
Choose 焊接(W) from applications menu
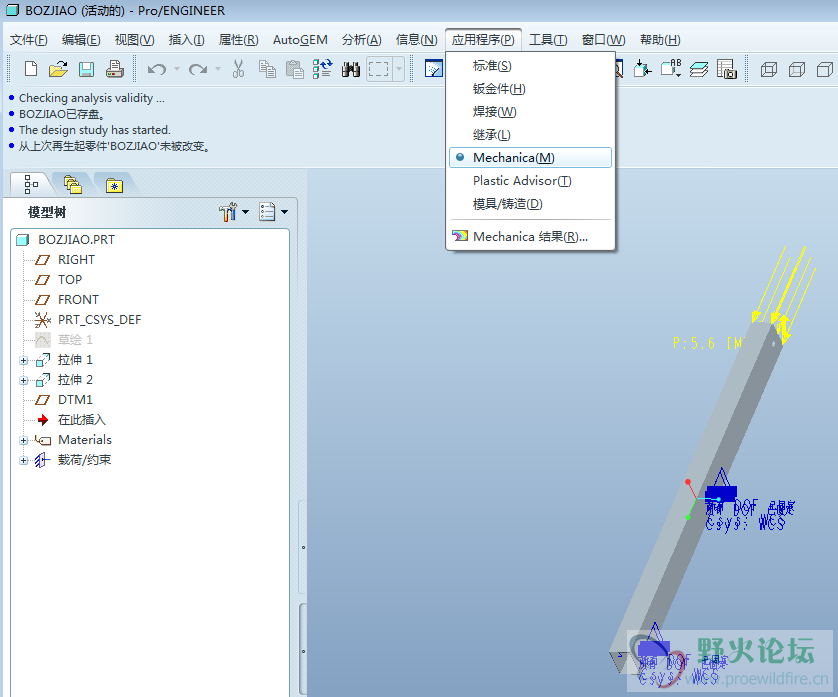point(530,112)
